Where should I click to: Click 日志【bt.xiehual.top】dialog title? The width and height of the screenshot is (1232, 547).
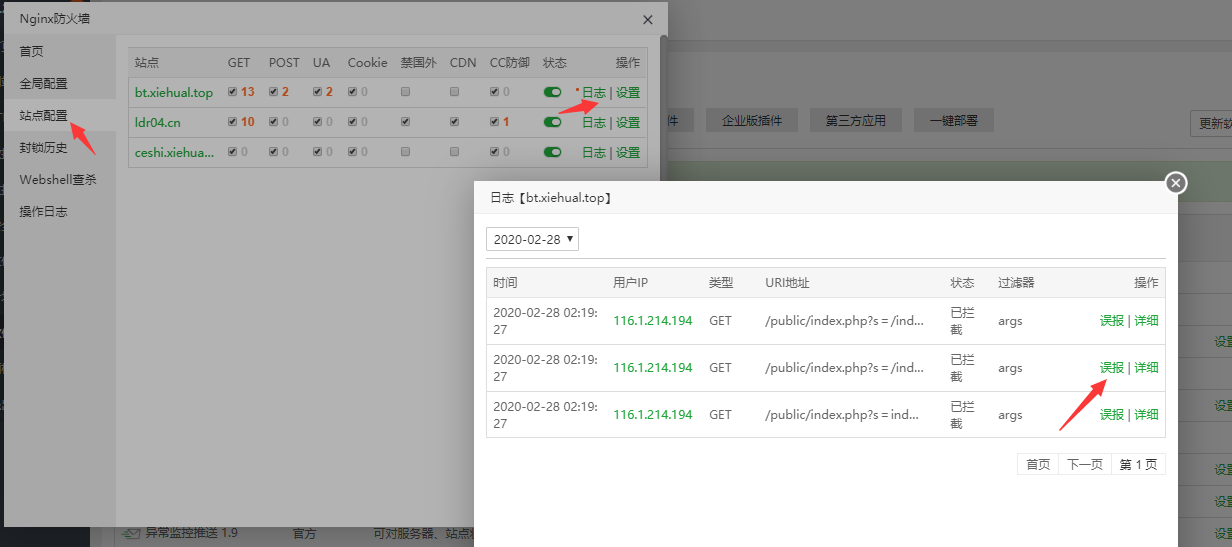click(x=551, y=198)
